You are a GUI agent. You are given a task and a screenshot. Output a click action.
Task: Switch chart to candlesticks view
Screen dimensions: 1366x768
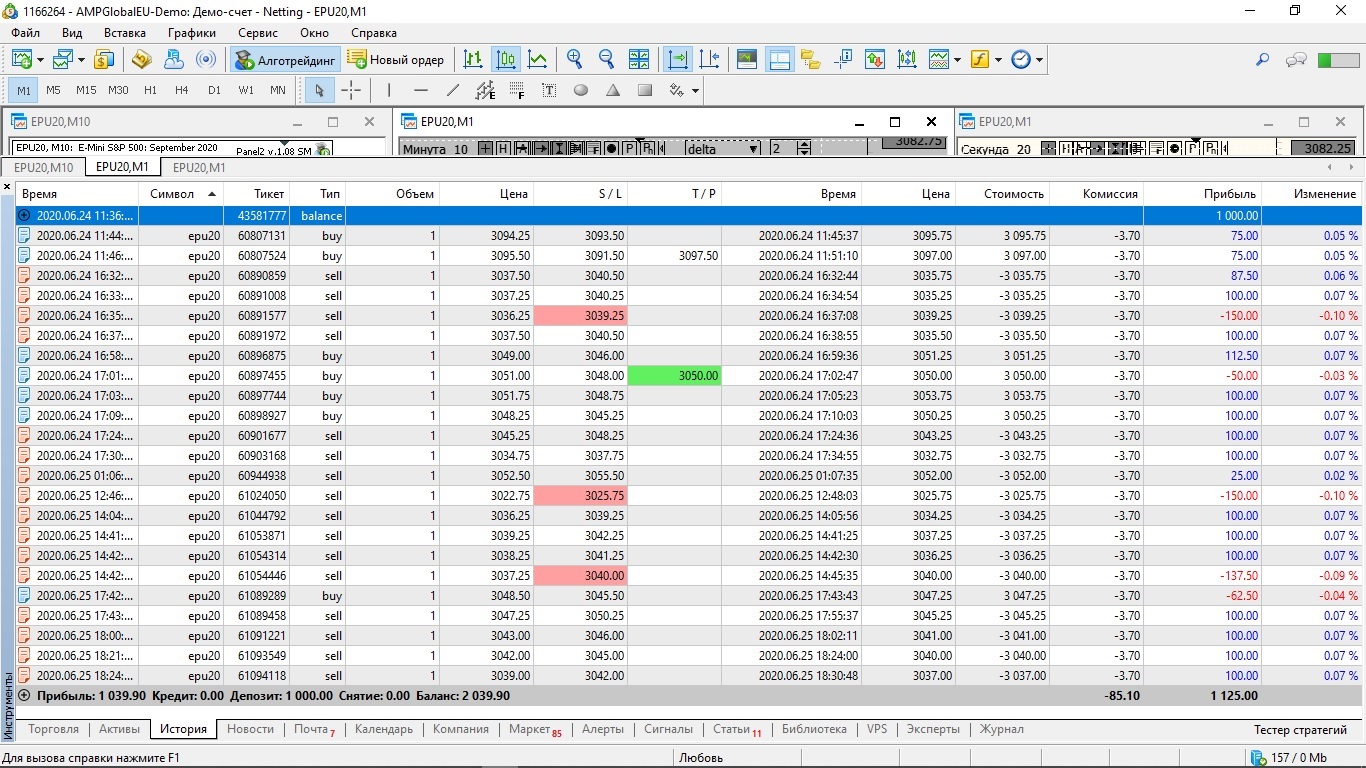tap(506, 60)
